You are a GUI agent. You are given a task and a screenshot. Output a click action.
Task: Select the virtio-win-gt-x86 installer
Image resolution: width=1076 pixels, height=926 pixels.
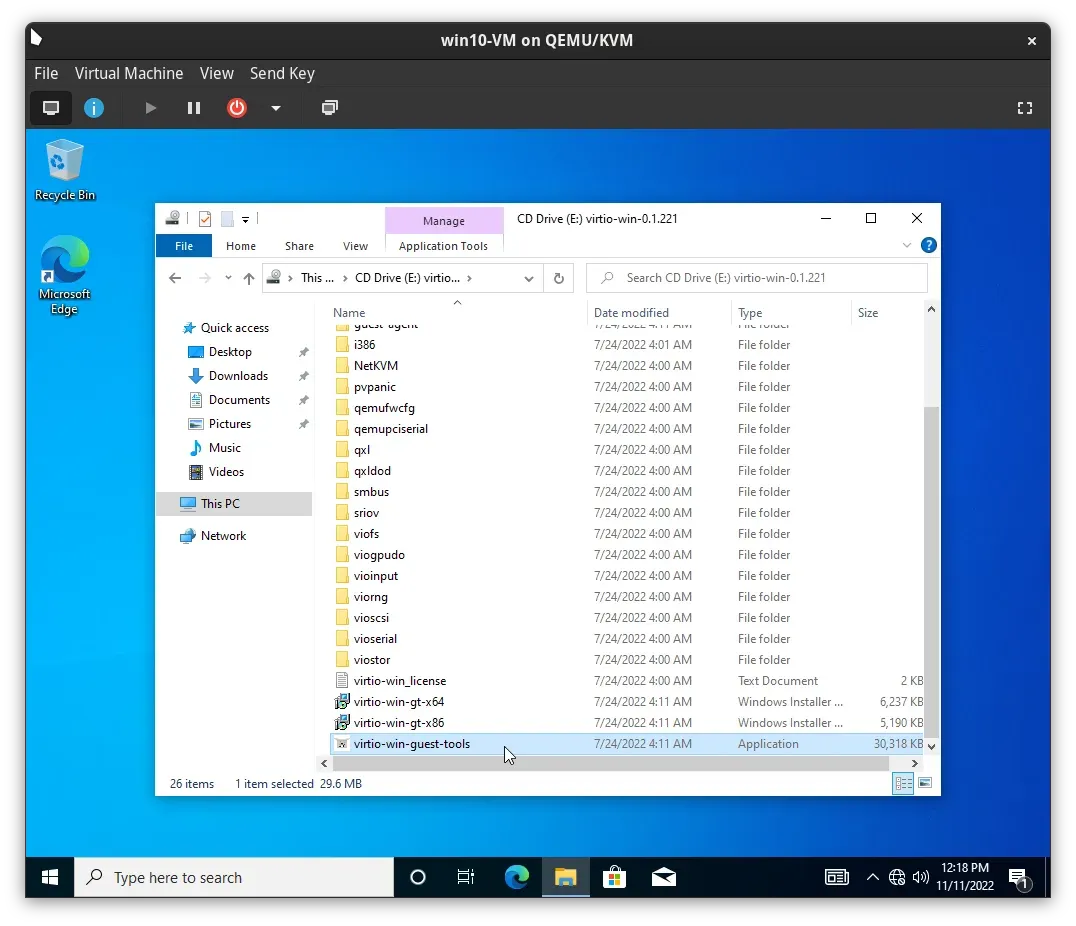[x=627, y=722]
